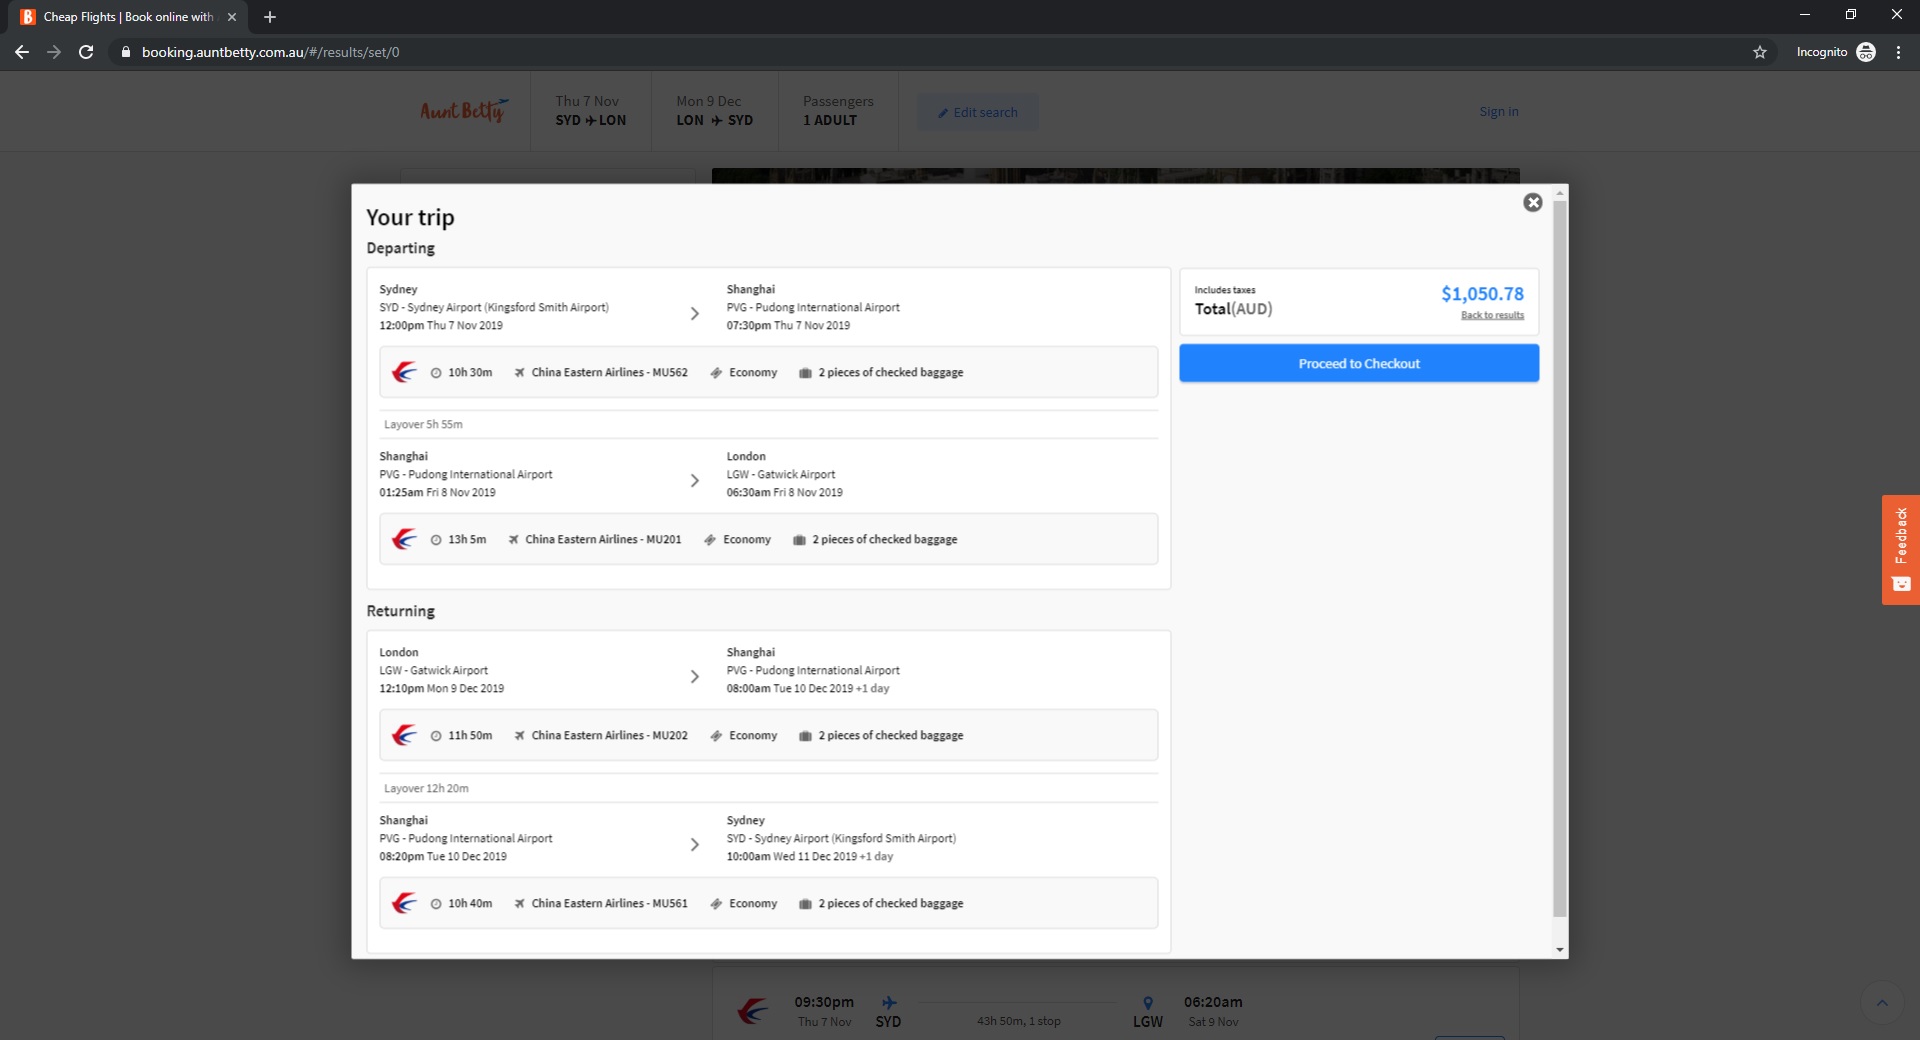Screen dimensions: 1920x1040
Task: Click the China Eastern logo for flight MU562
Action: pos(404,373)
